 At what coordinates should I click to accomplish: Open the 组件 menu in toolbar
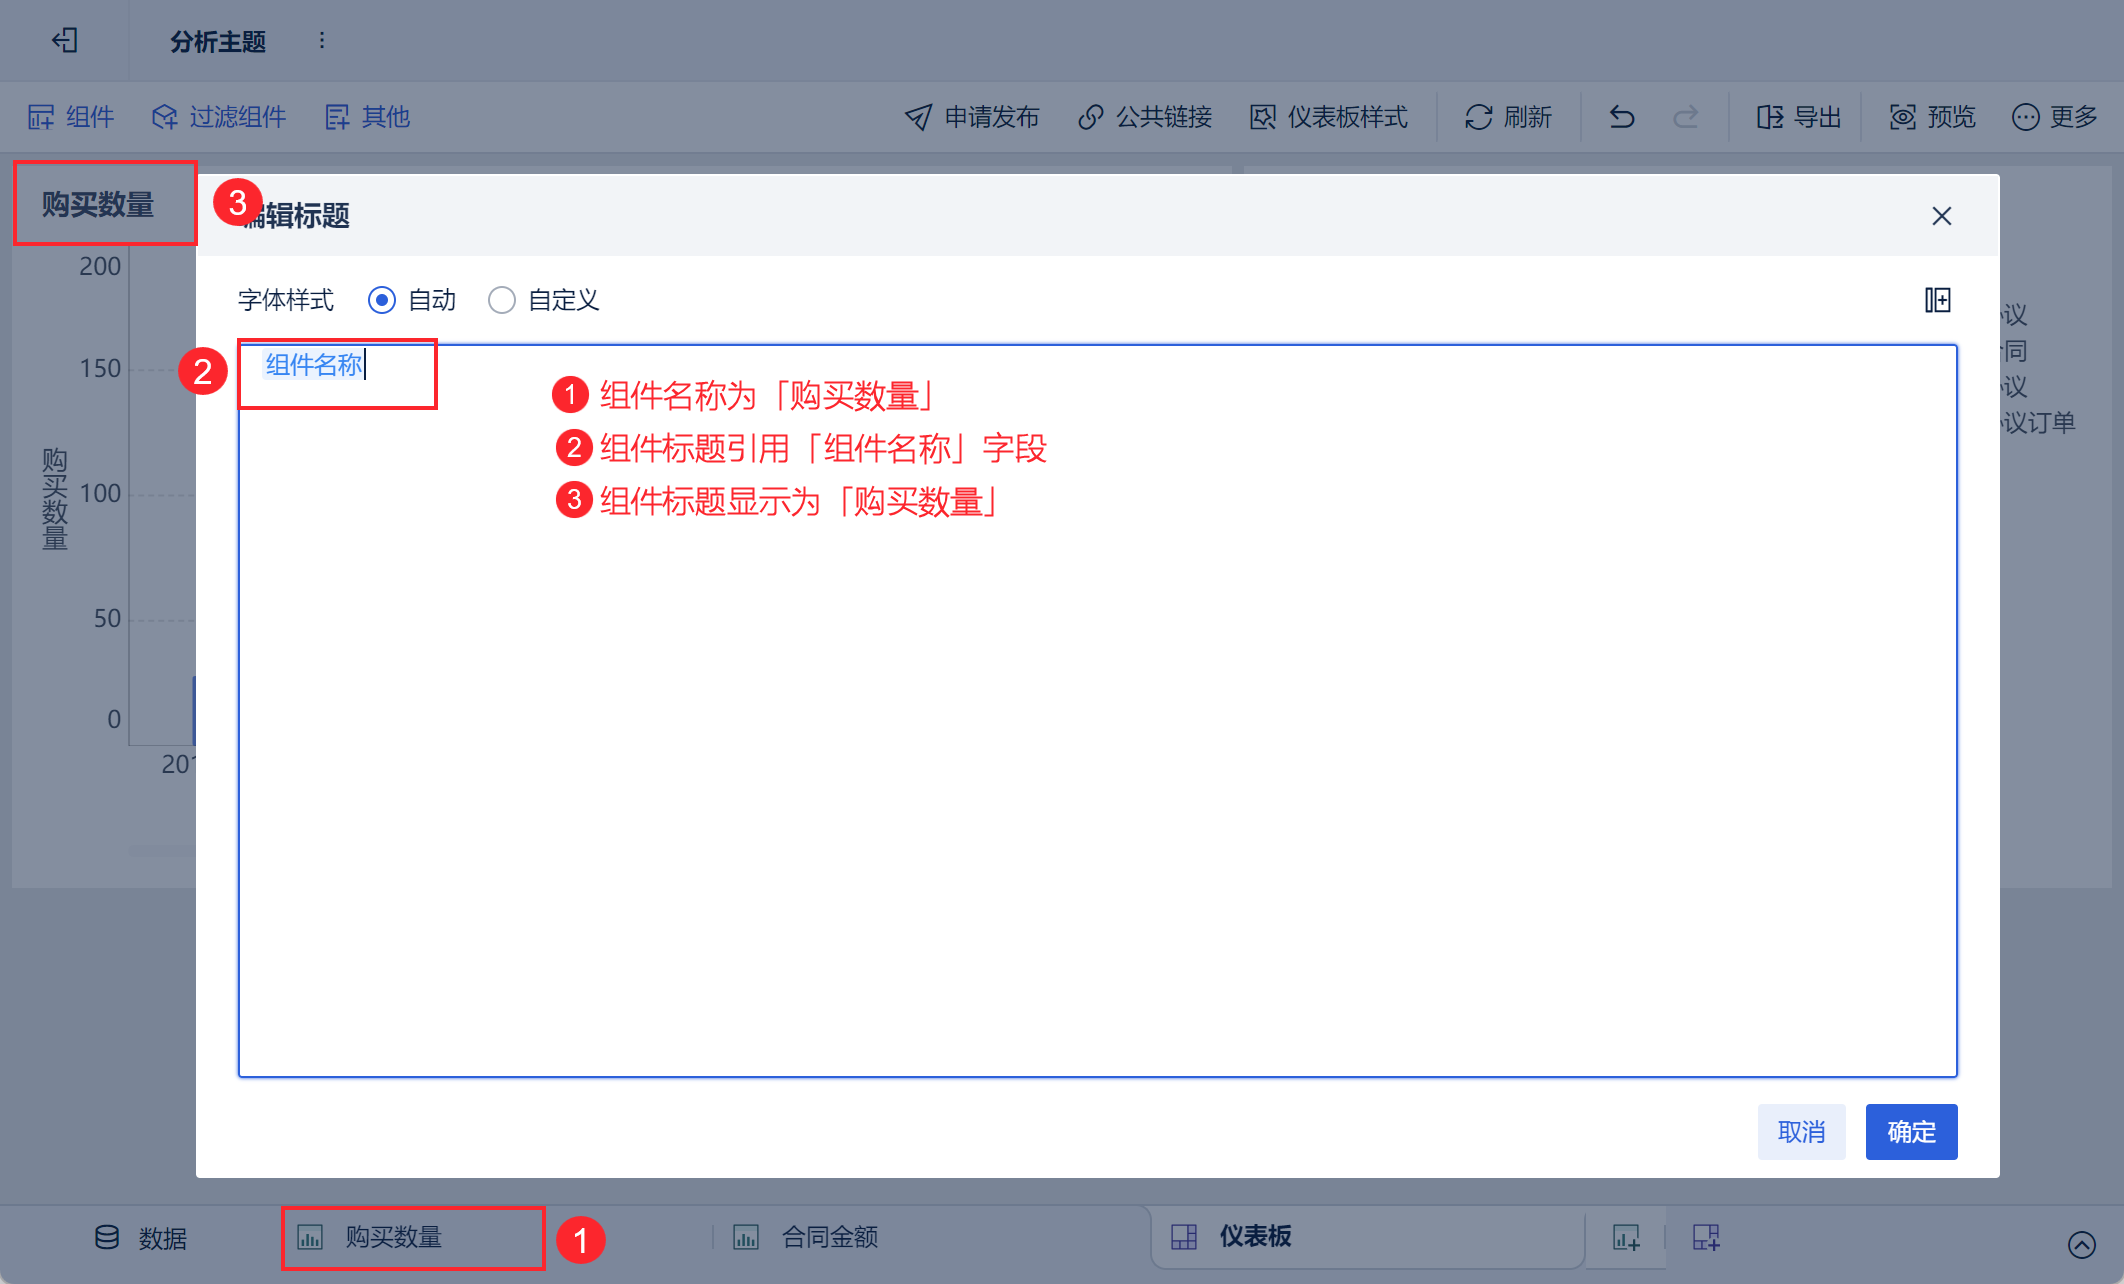point(71,117)
